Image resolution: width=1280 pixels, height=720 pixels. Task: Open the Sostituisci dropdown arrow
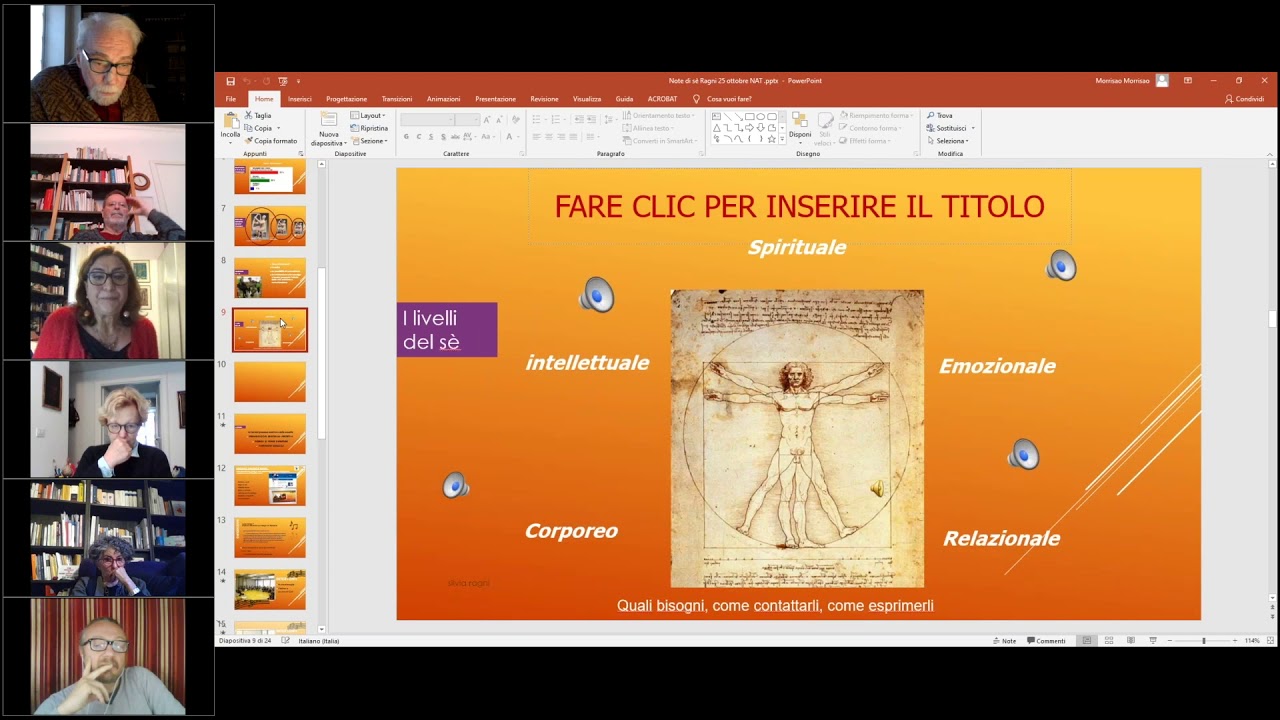973,128
